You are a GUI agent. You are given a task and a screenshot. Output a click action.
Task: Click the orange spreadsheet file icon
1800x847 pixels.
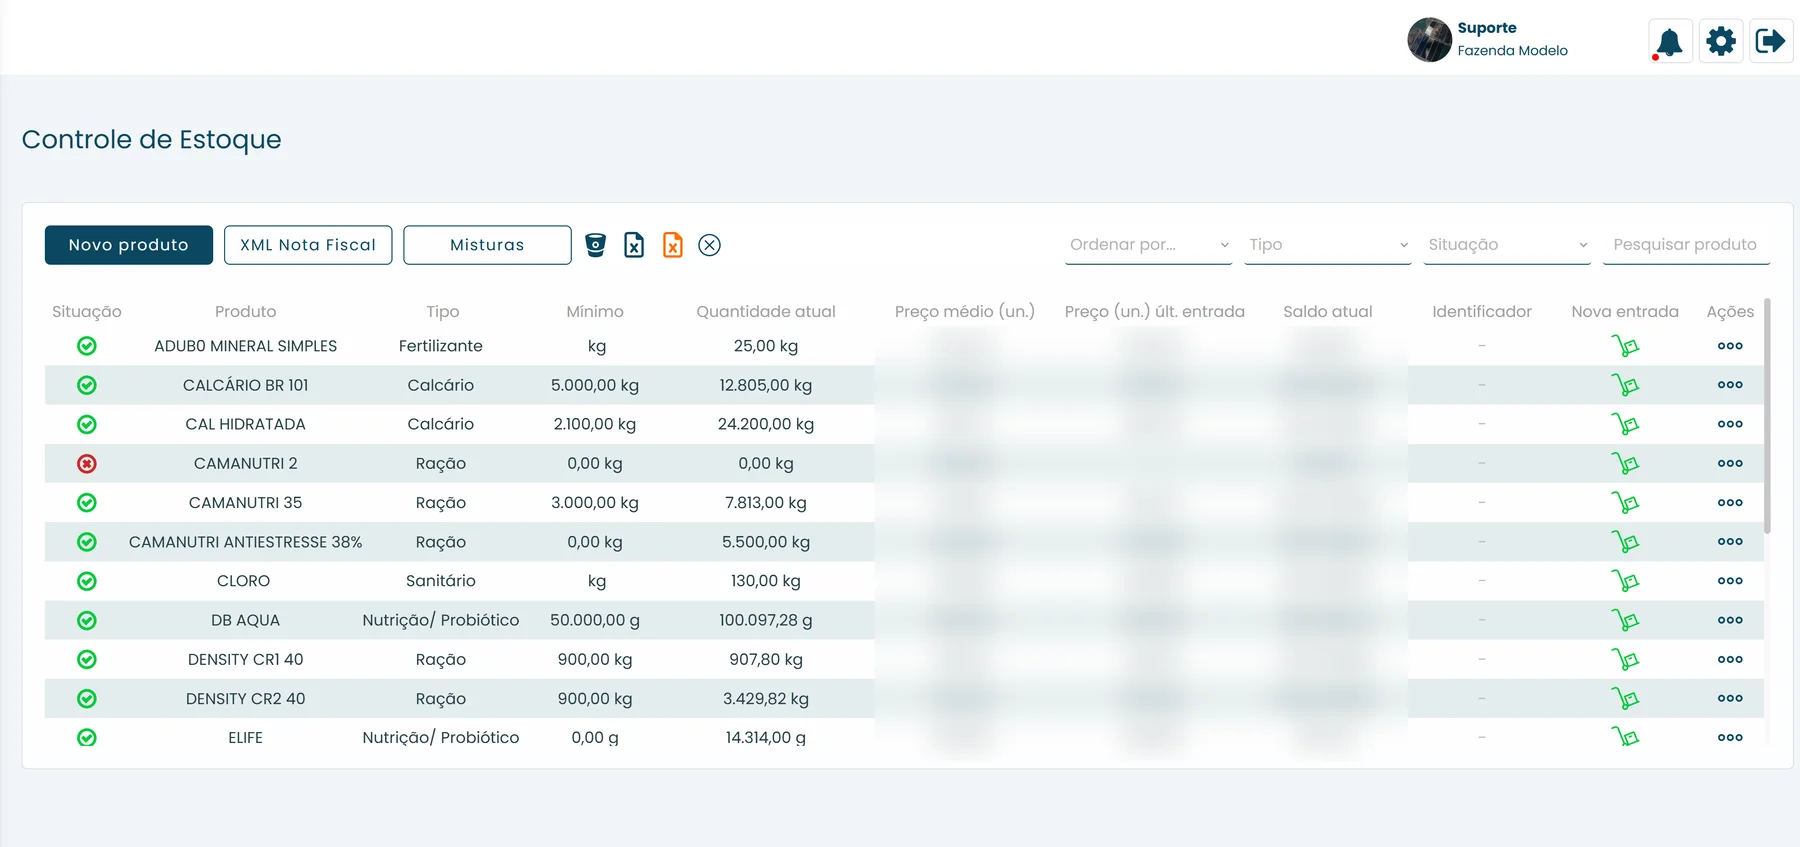(673, 245)
